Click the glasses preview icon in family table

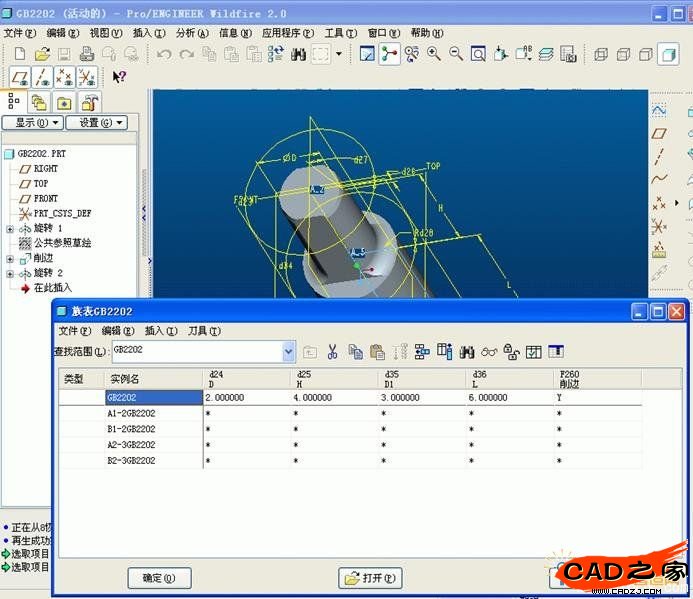489,351
